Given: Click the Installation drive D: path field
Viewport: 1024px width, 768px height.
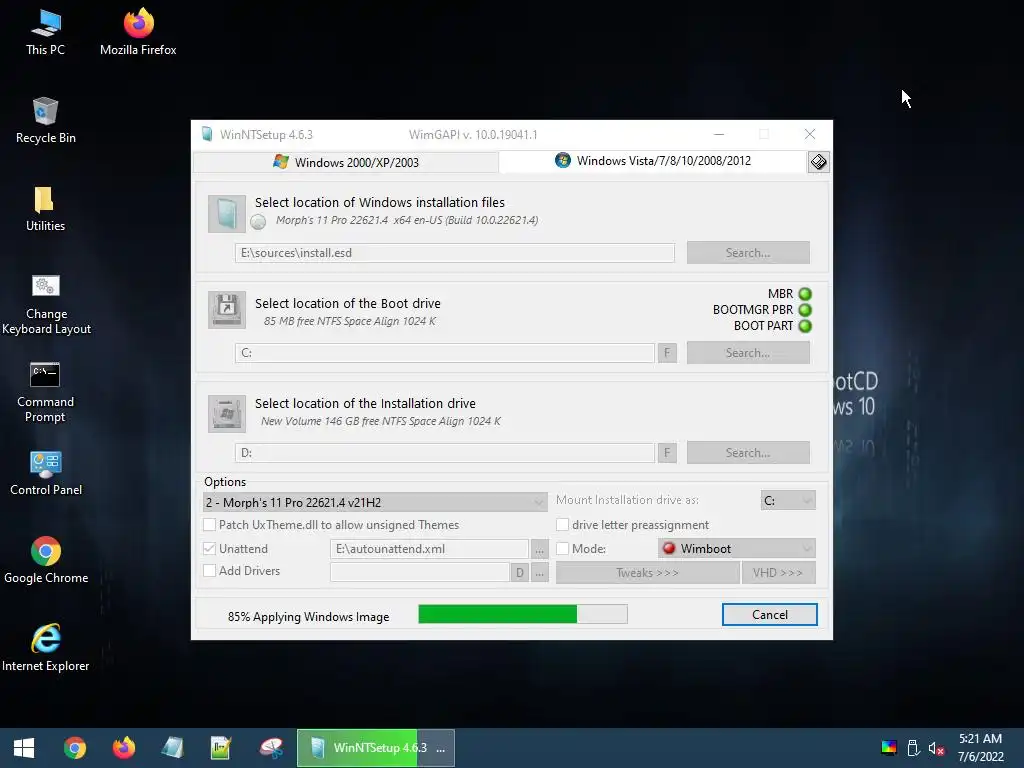Looking at the screenshot, I should click(445, 453).
